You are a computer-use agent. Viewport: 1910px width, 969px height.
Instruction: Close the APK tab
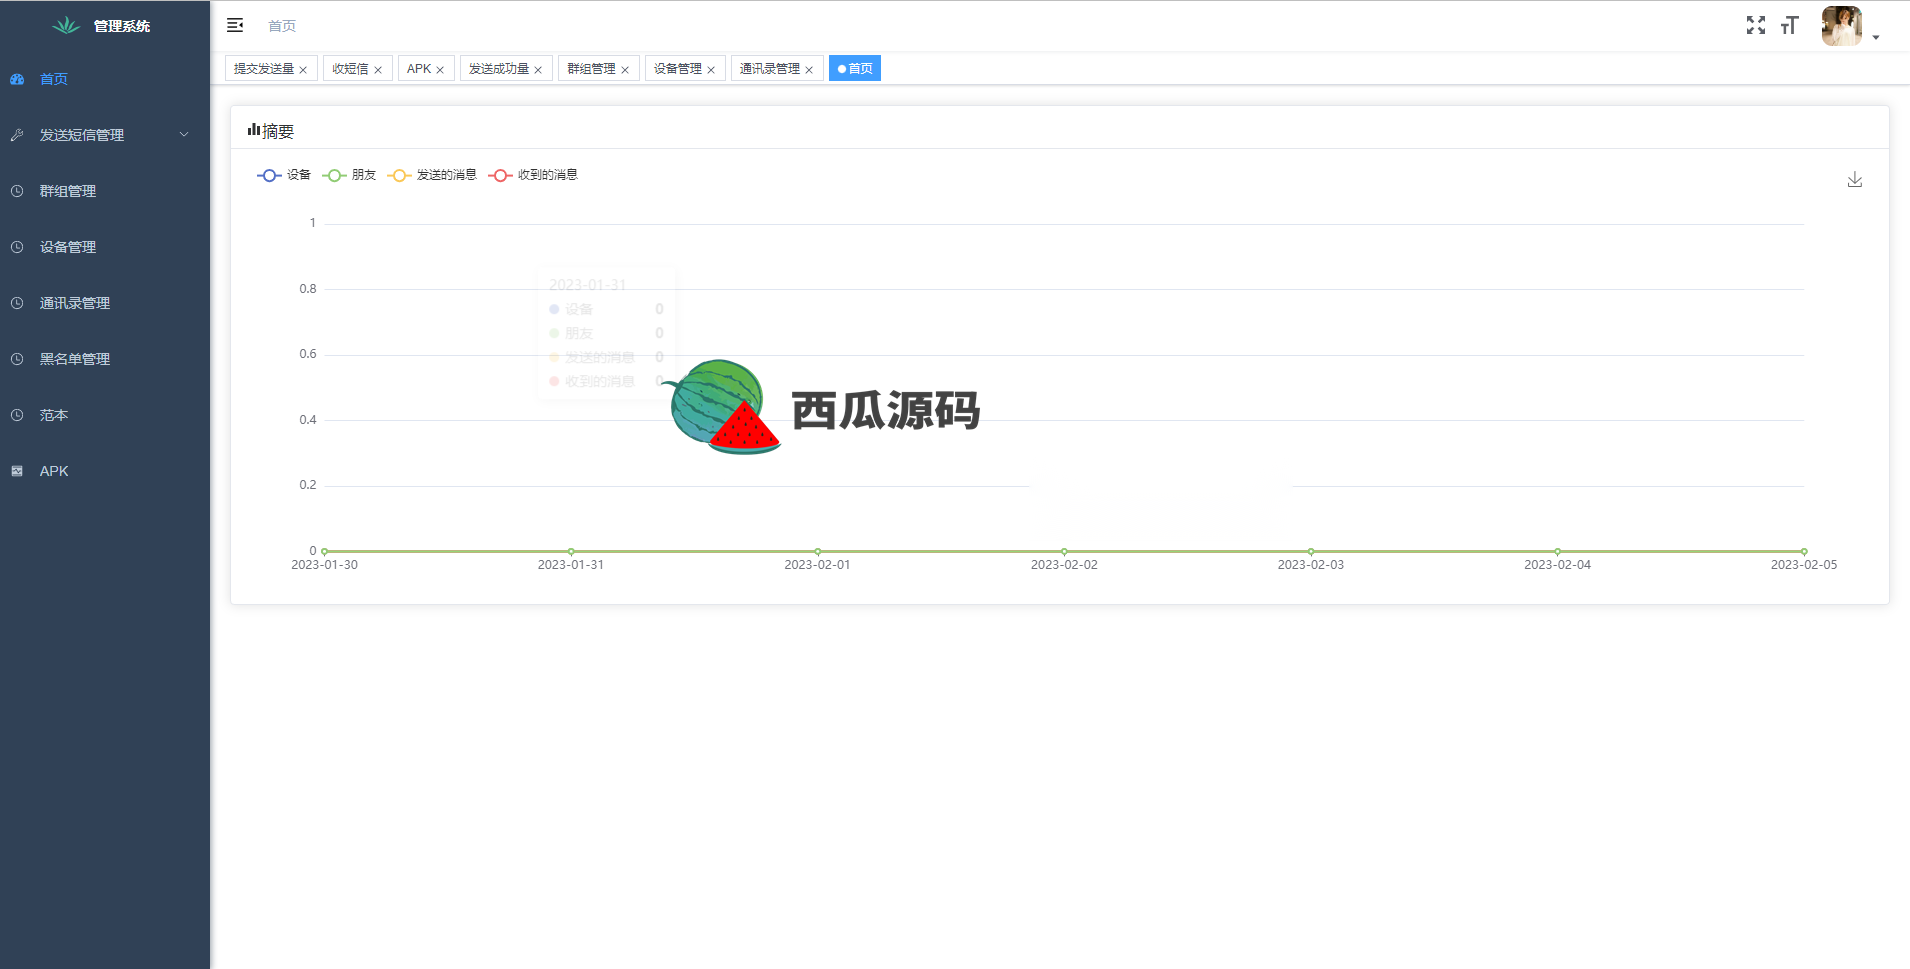pos(440,70)
